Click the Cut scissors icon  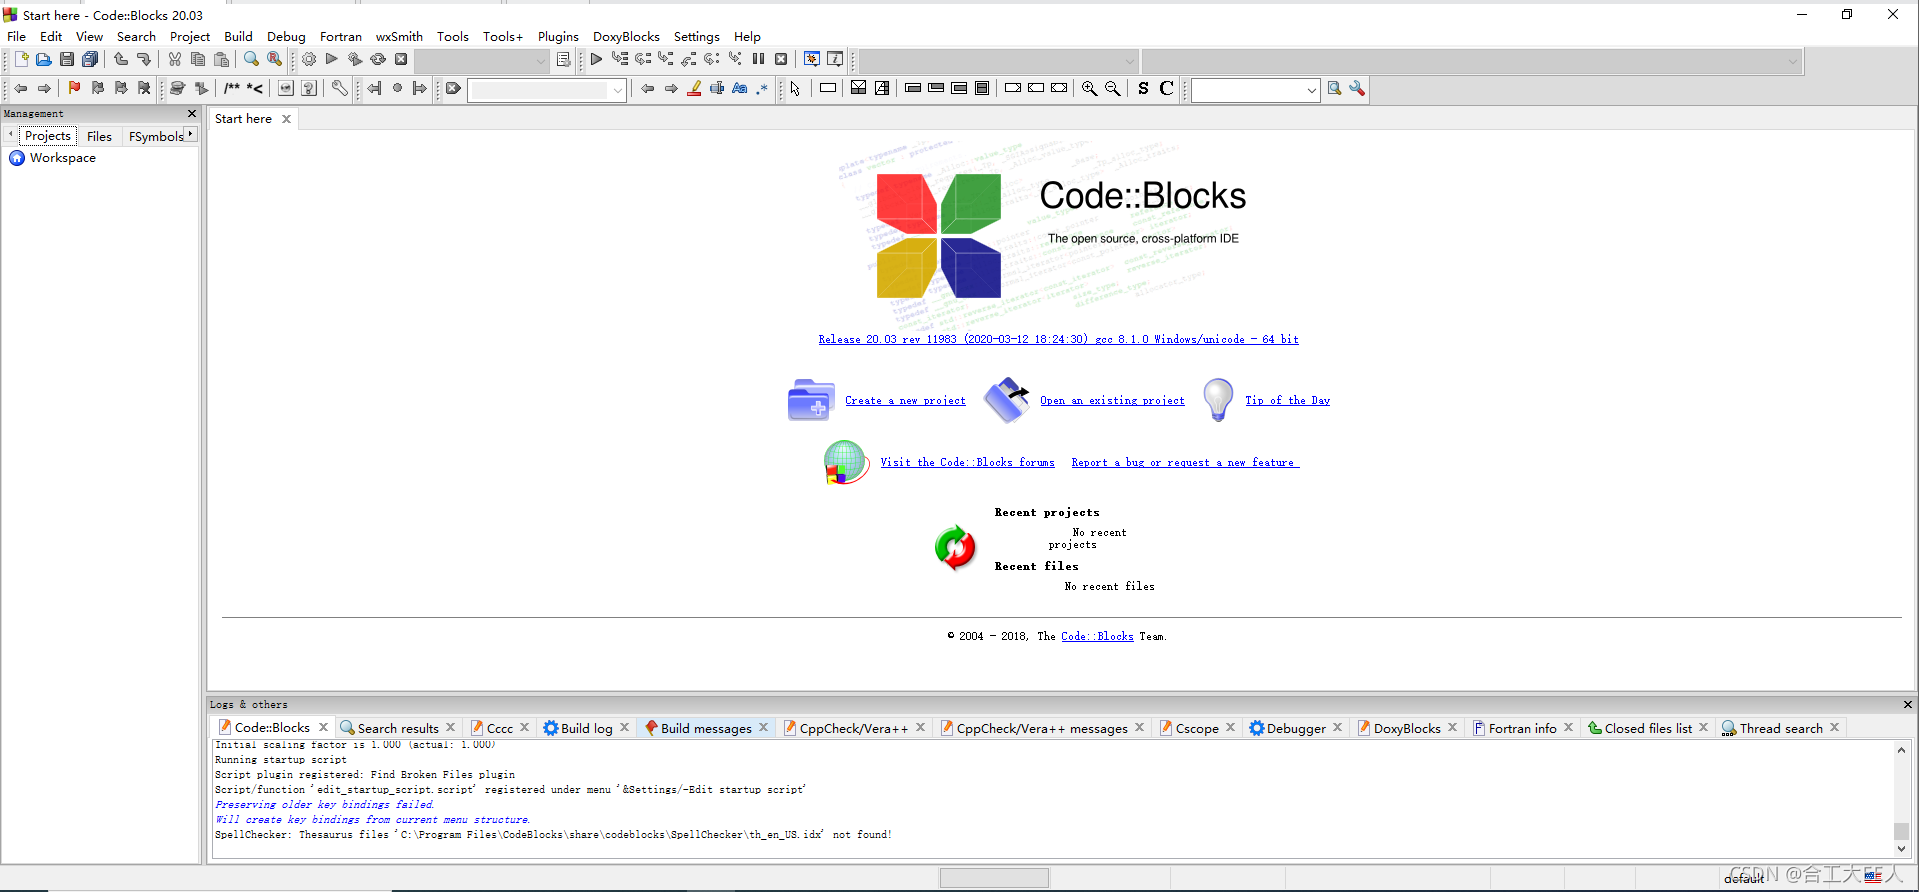click(175, 60)
